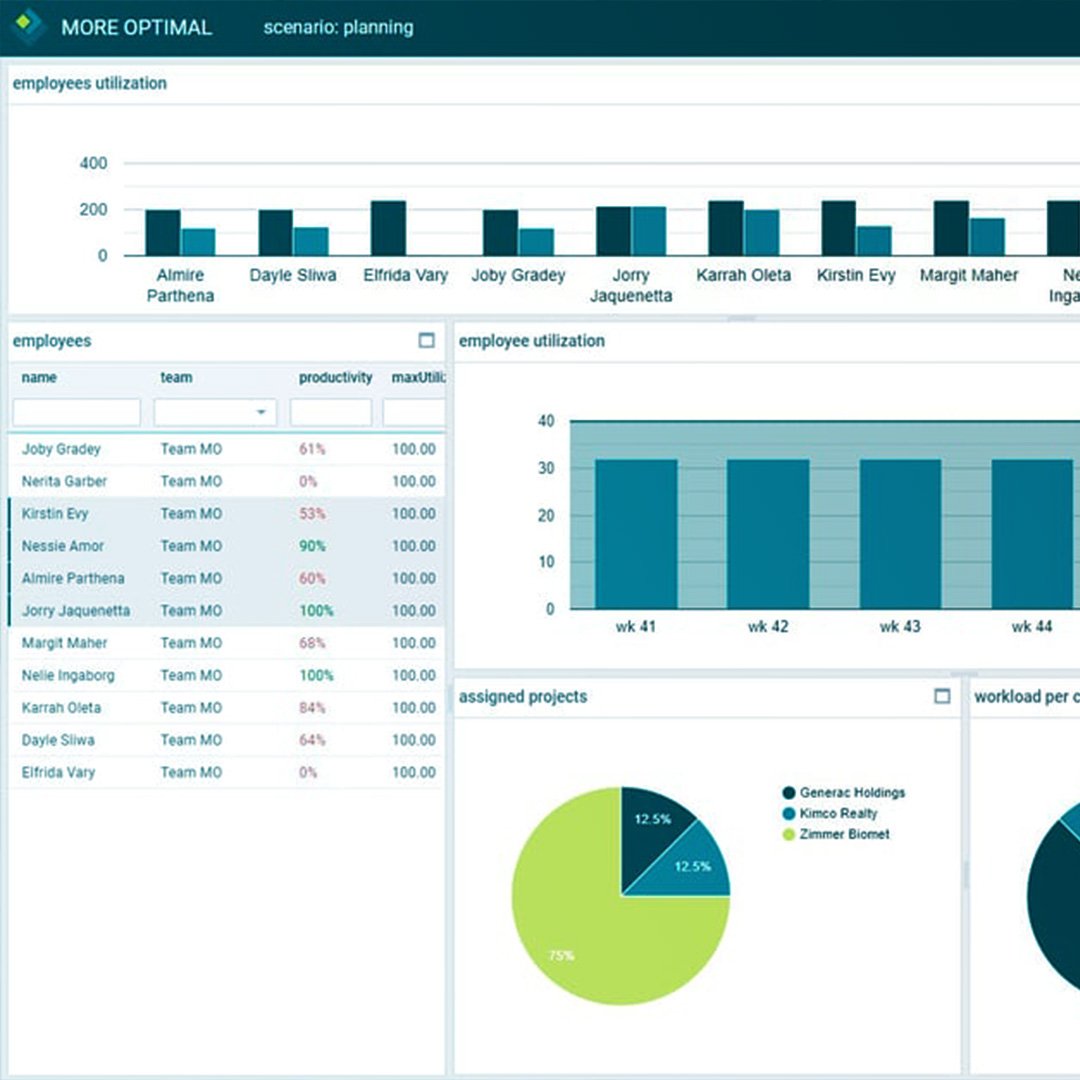Click the Elfrida Vary utilization bar

[388, 228]
